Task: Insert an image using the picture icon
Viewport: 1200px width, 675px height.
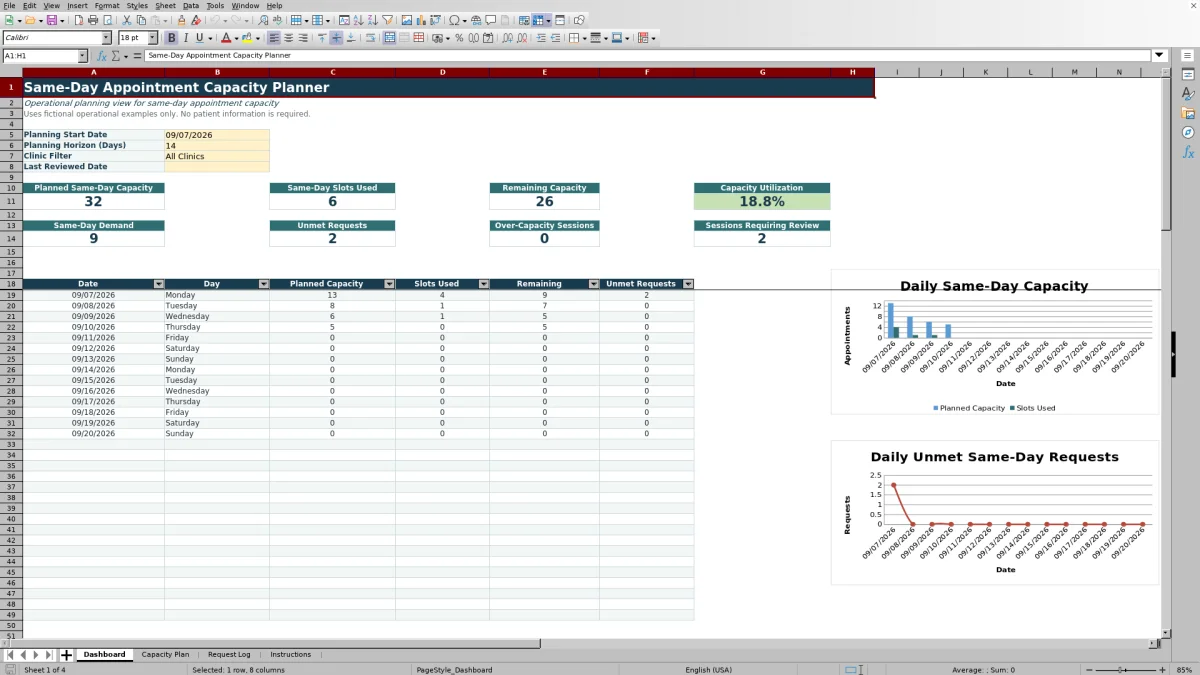Action: tap(406, 20)
